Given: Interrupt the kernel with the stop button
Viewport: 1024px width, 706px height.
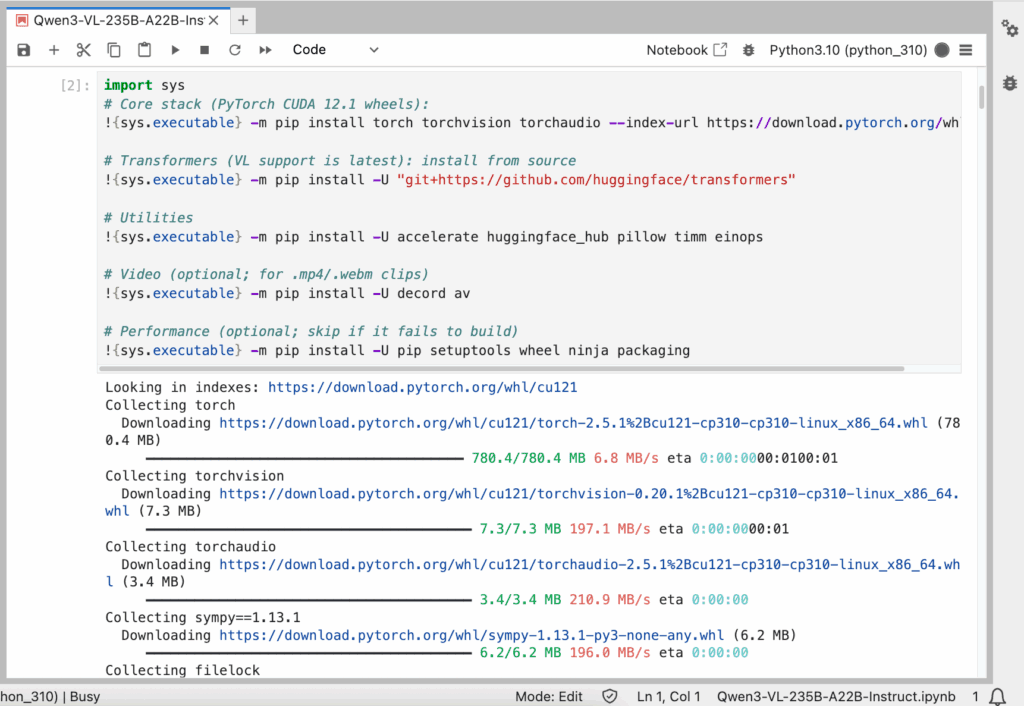Looking at the screenshot, I should click(x=204, y=50).
